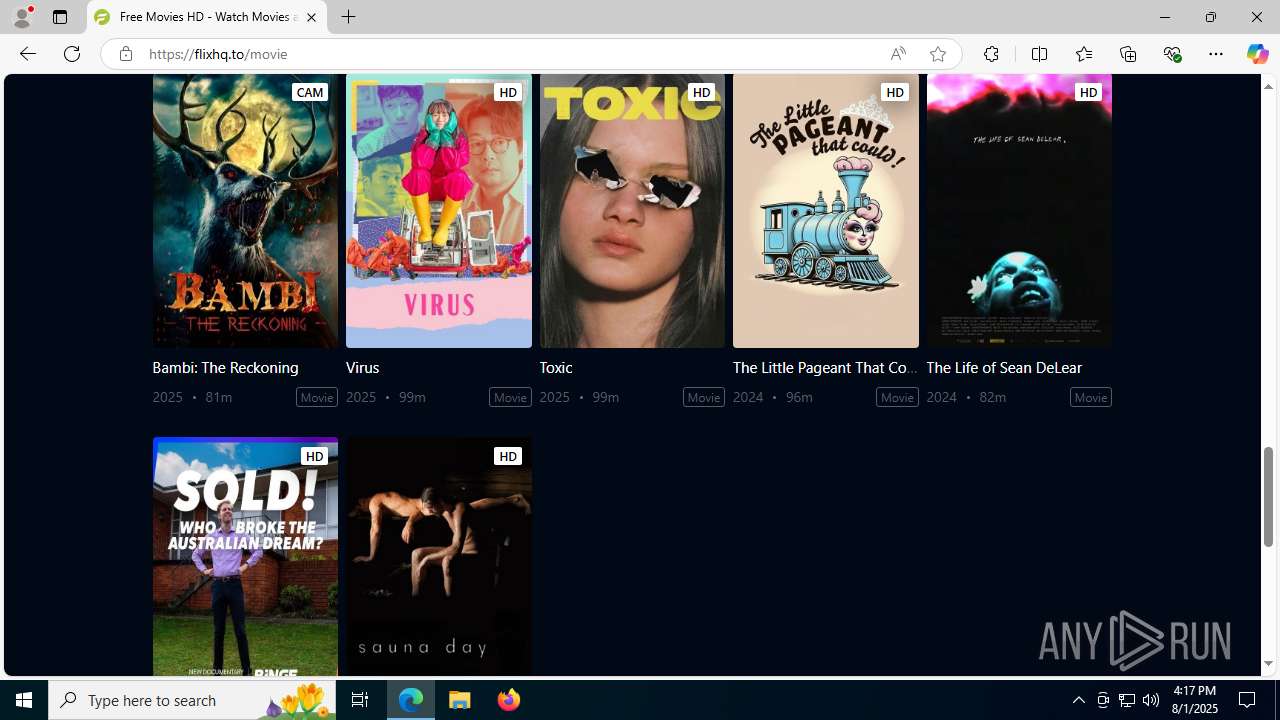The width and height of the screenshot is (1280, 720).
Task: Click HD badge on Sauna Day poster
Action: coord(508,456)
